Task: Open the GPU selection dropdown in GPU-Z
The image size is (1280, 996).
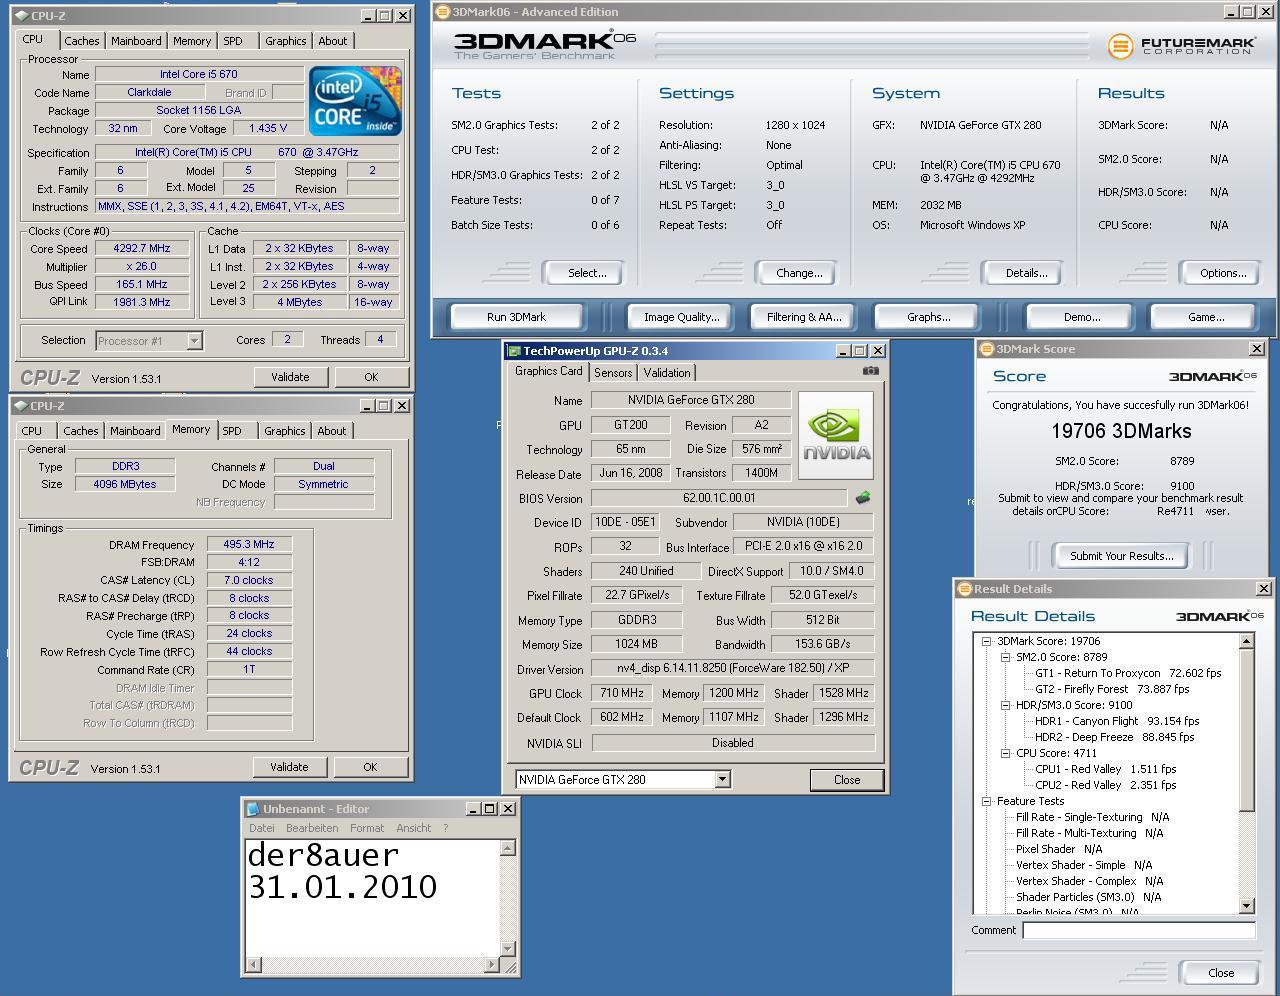Action: [x=722, y=780]
